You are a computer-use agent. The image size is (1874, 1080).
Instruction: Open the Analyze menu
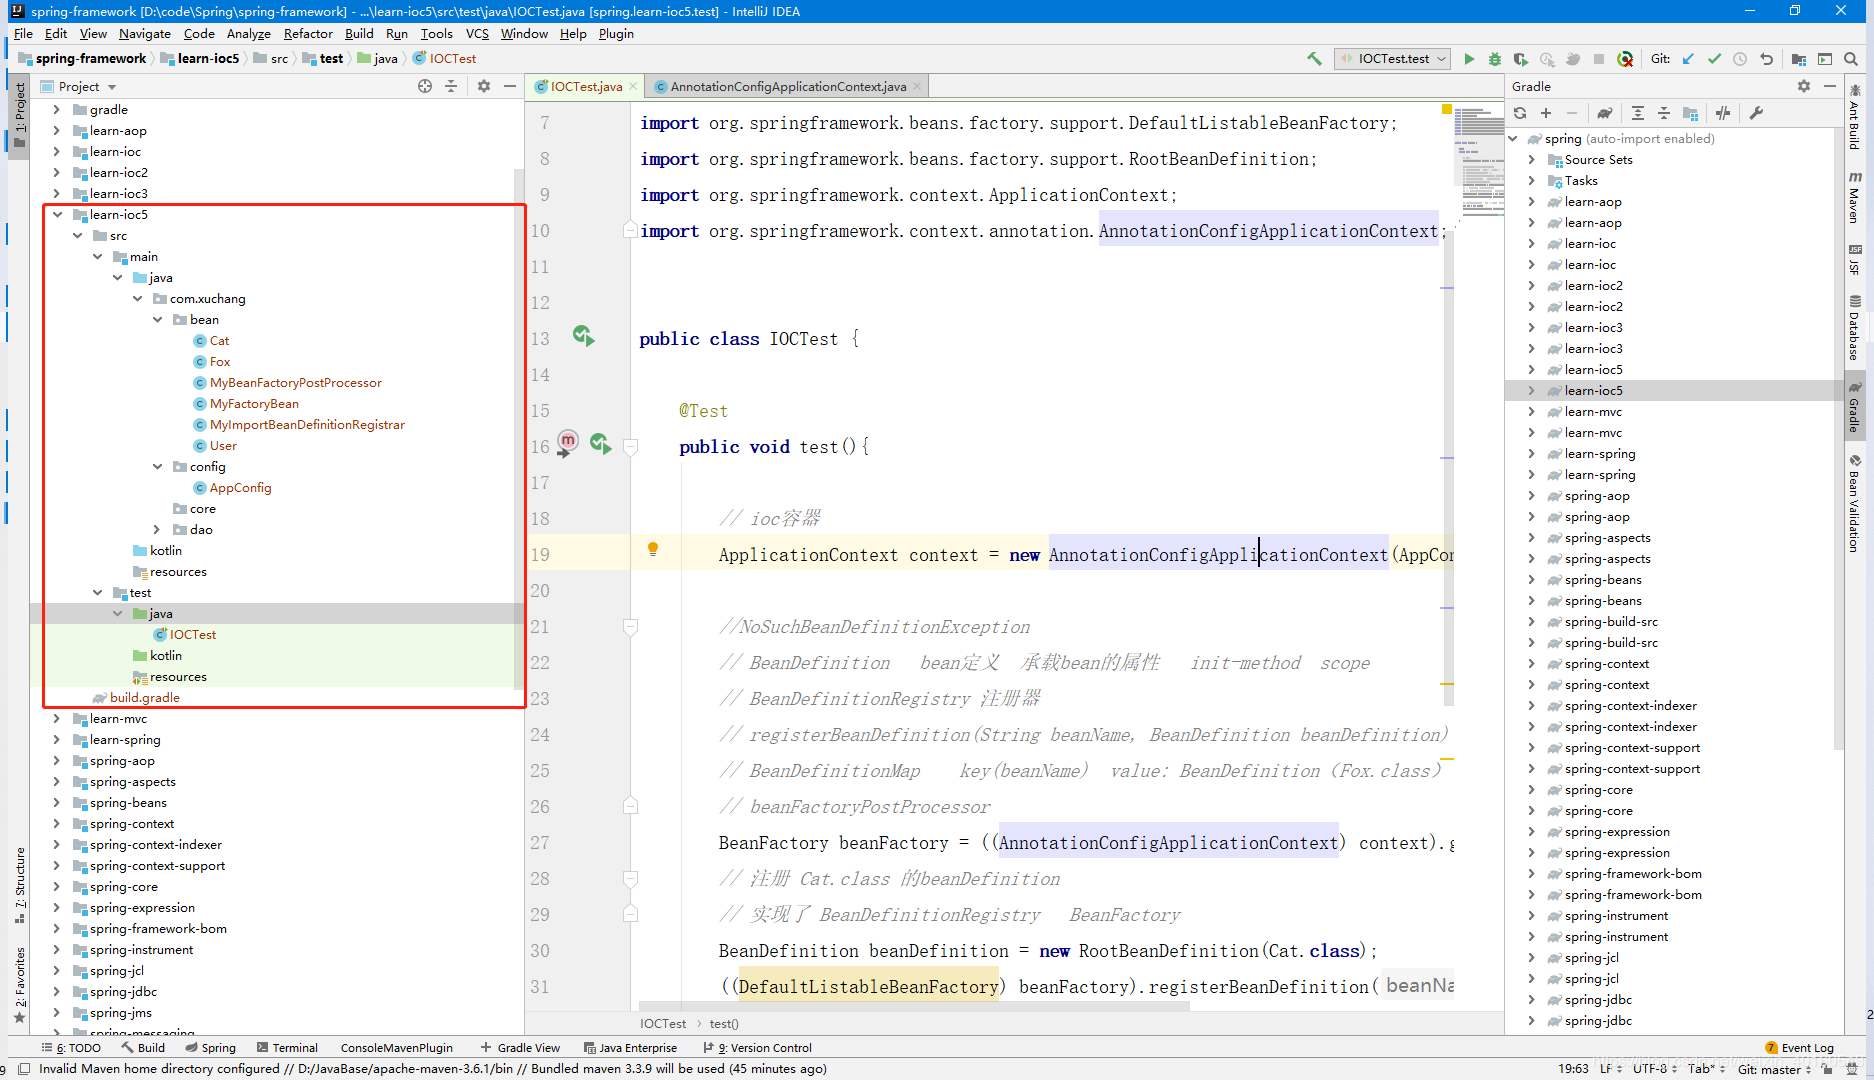pyautogui.click(x=249, y=34)
